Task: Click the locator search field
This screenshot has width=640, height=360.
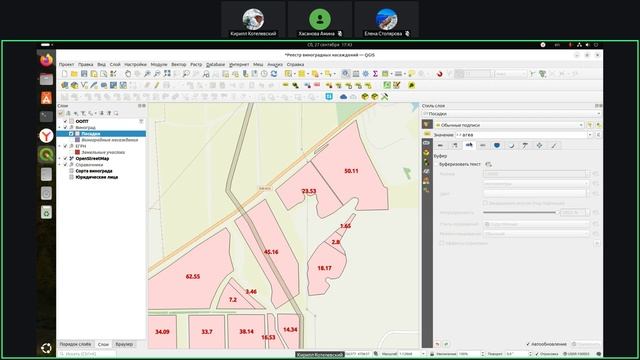Action: [x=87, y=354]
